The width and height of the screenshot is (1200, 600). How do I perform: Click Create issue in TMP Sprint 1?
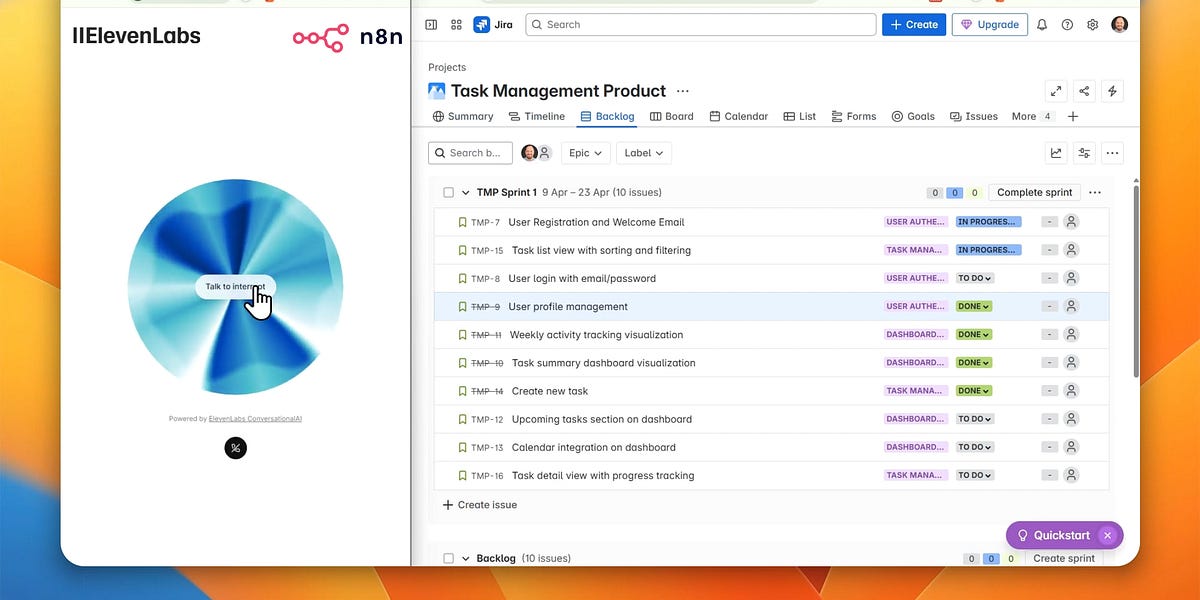pos(480,505)
